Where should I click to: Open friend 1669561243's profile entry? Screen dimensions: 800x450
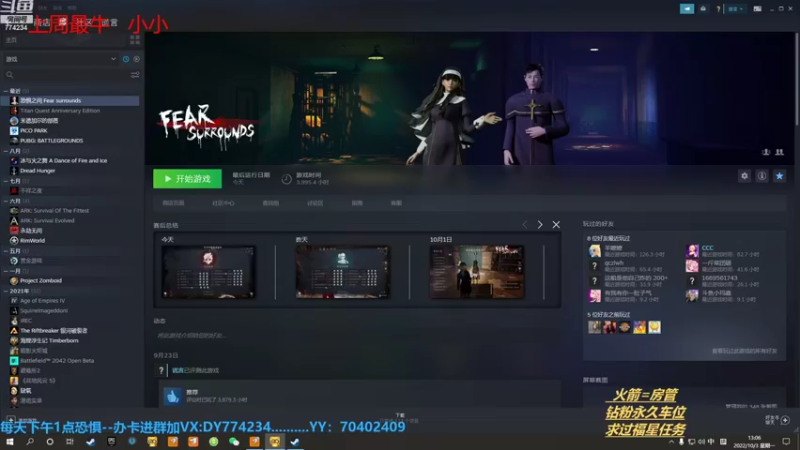click(724, 281)
